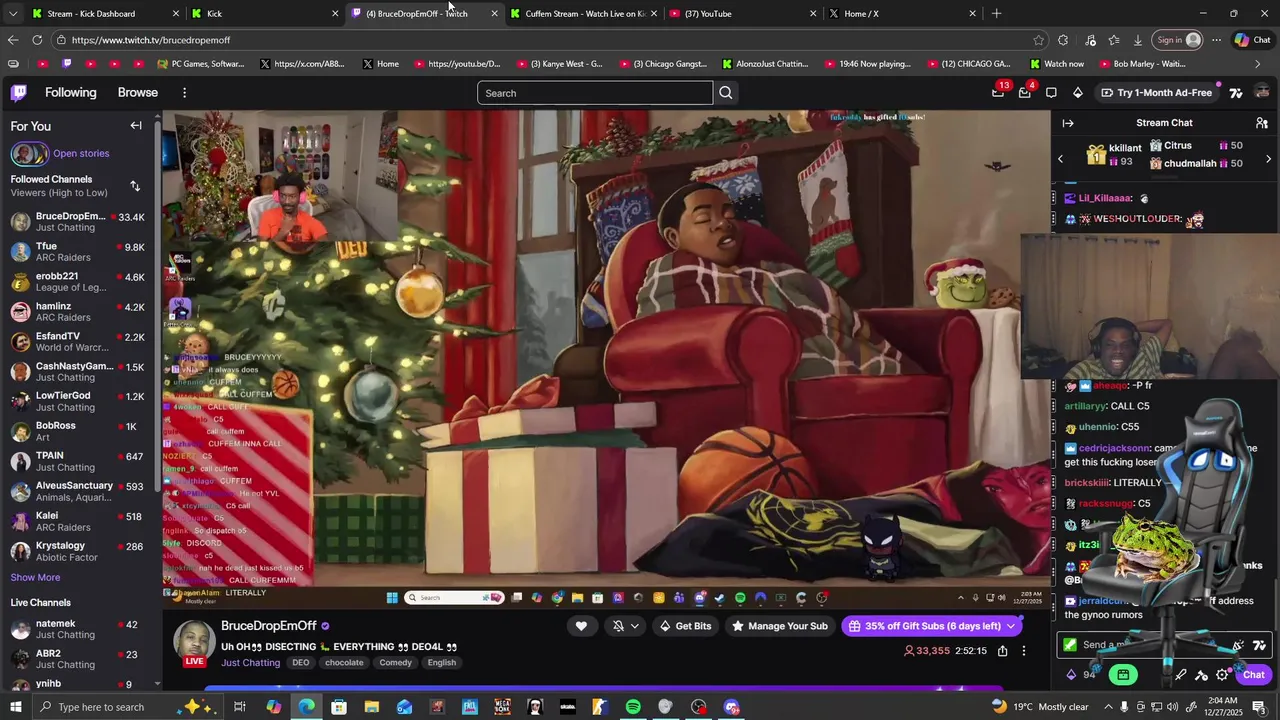Sort followed channels by viewers
Image resolution: width=1280 pixels, height=720 pixels.
135,186
